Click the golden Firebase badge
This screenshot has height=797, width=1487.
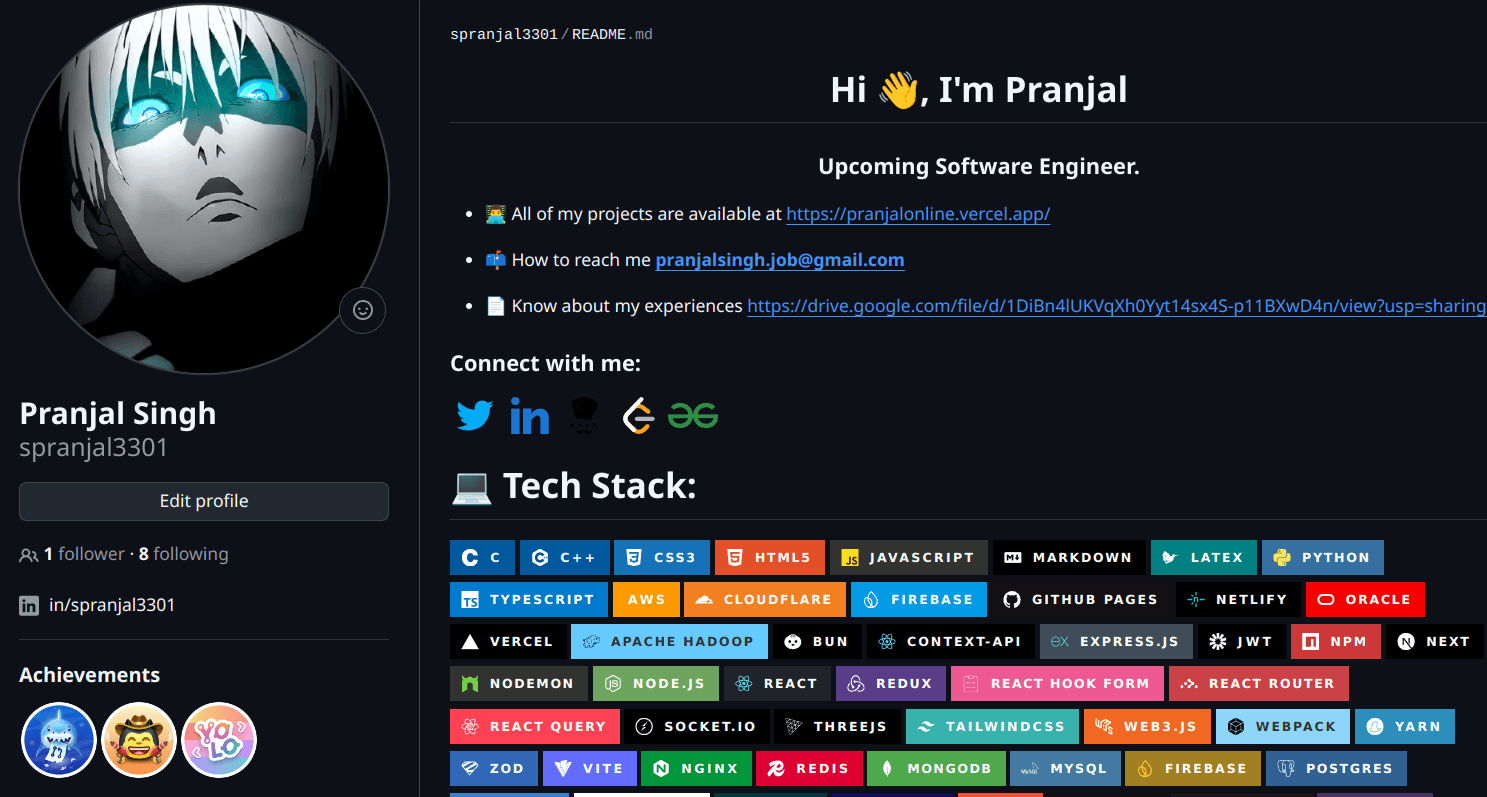[x=1193, y=768]
